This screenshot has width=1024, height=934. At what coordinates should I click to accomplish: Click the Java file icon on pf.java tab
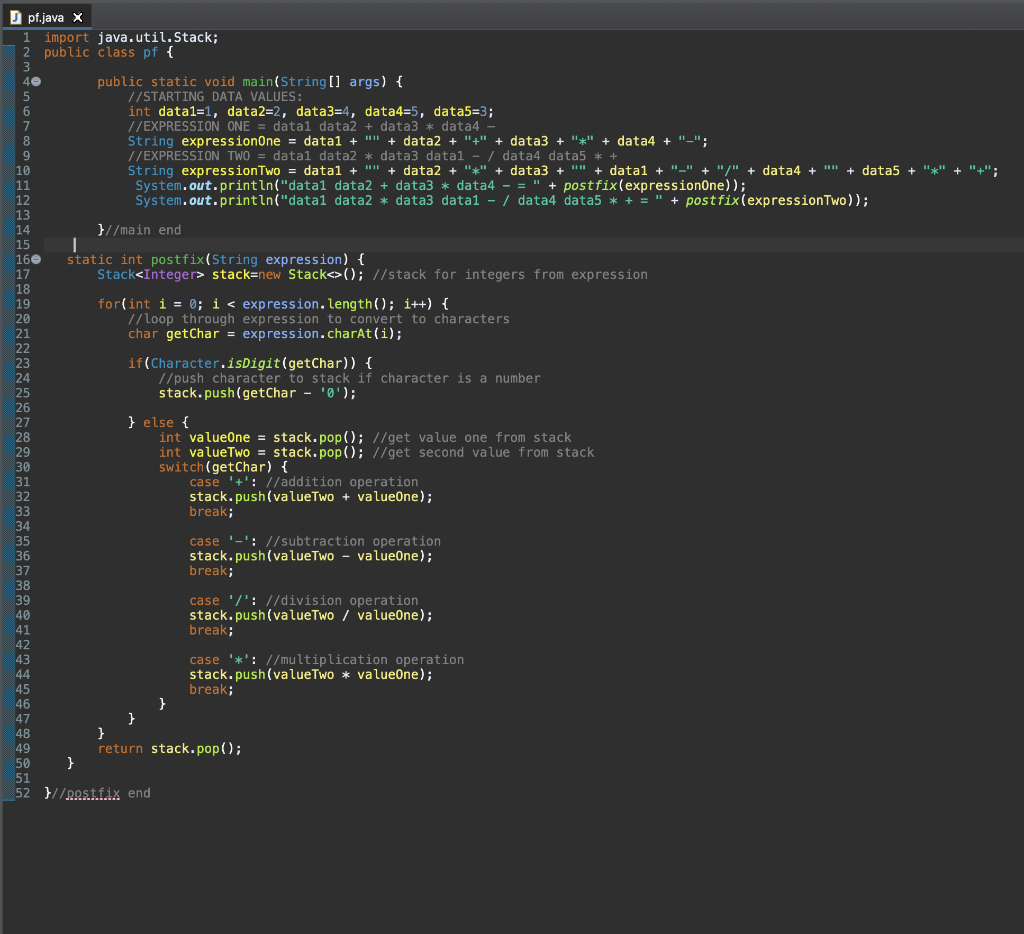pyautogui.click(x=16, y=18)
